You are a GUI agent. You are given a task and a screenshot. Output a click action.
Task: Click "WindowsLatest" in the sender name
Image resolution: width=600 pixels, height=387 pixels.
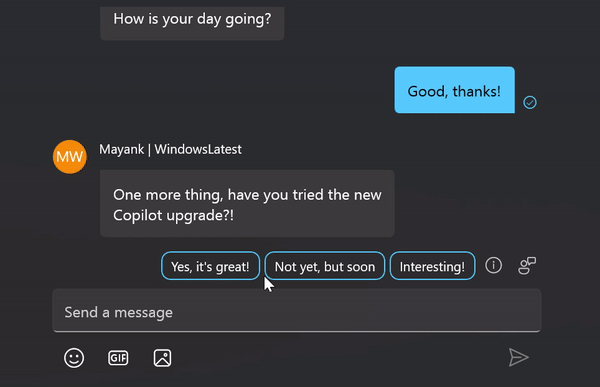coord(198,149)
